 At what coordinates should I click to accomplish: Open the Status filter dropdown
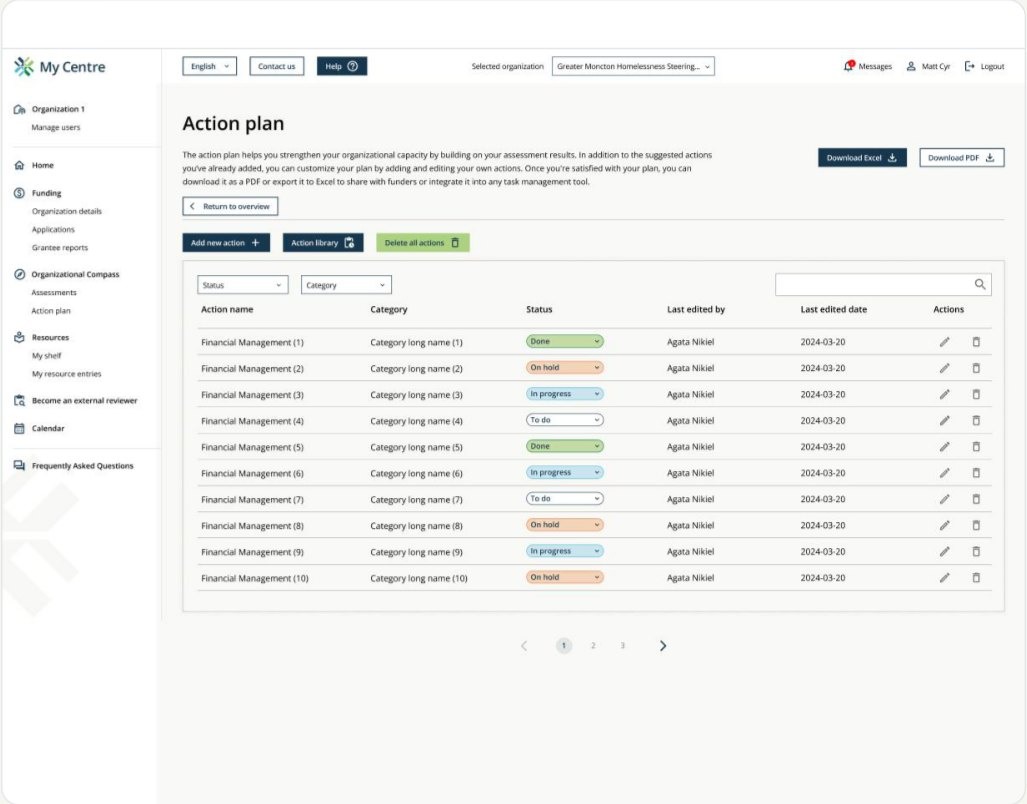pyautogui.click(x=242, y=285)
